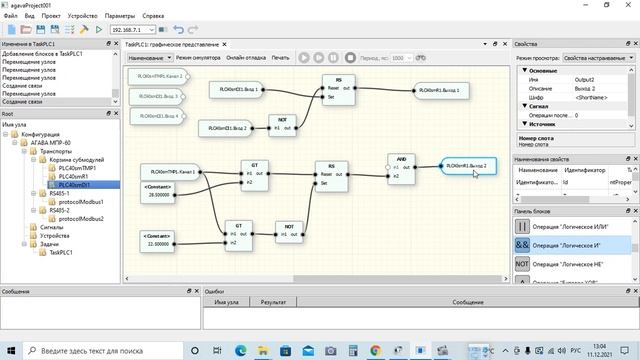The image size is (640, 360).
Task: Collapse the Корзина субмодулей node
Action: (33, 160)
